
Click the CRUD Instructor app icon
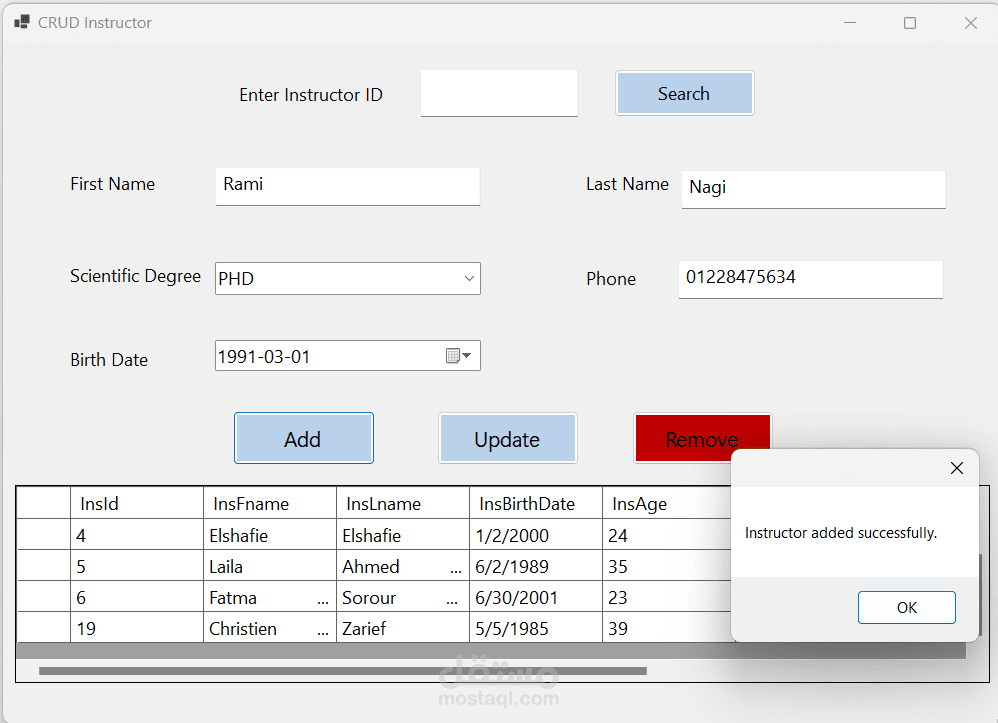pyautogui.click(x=22, y=22)
